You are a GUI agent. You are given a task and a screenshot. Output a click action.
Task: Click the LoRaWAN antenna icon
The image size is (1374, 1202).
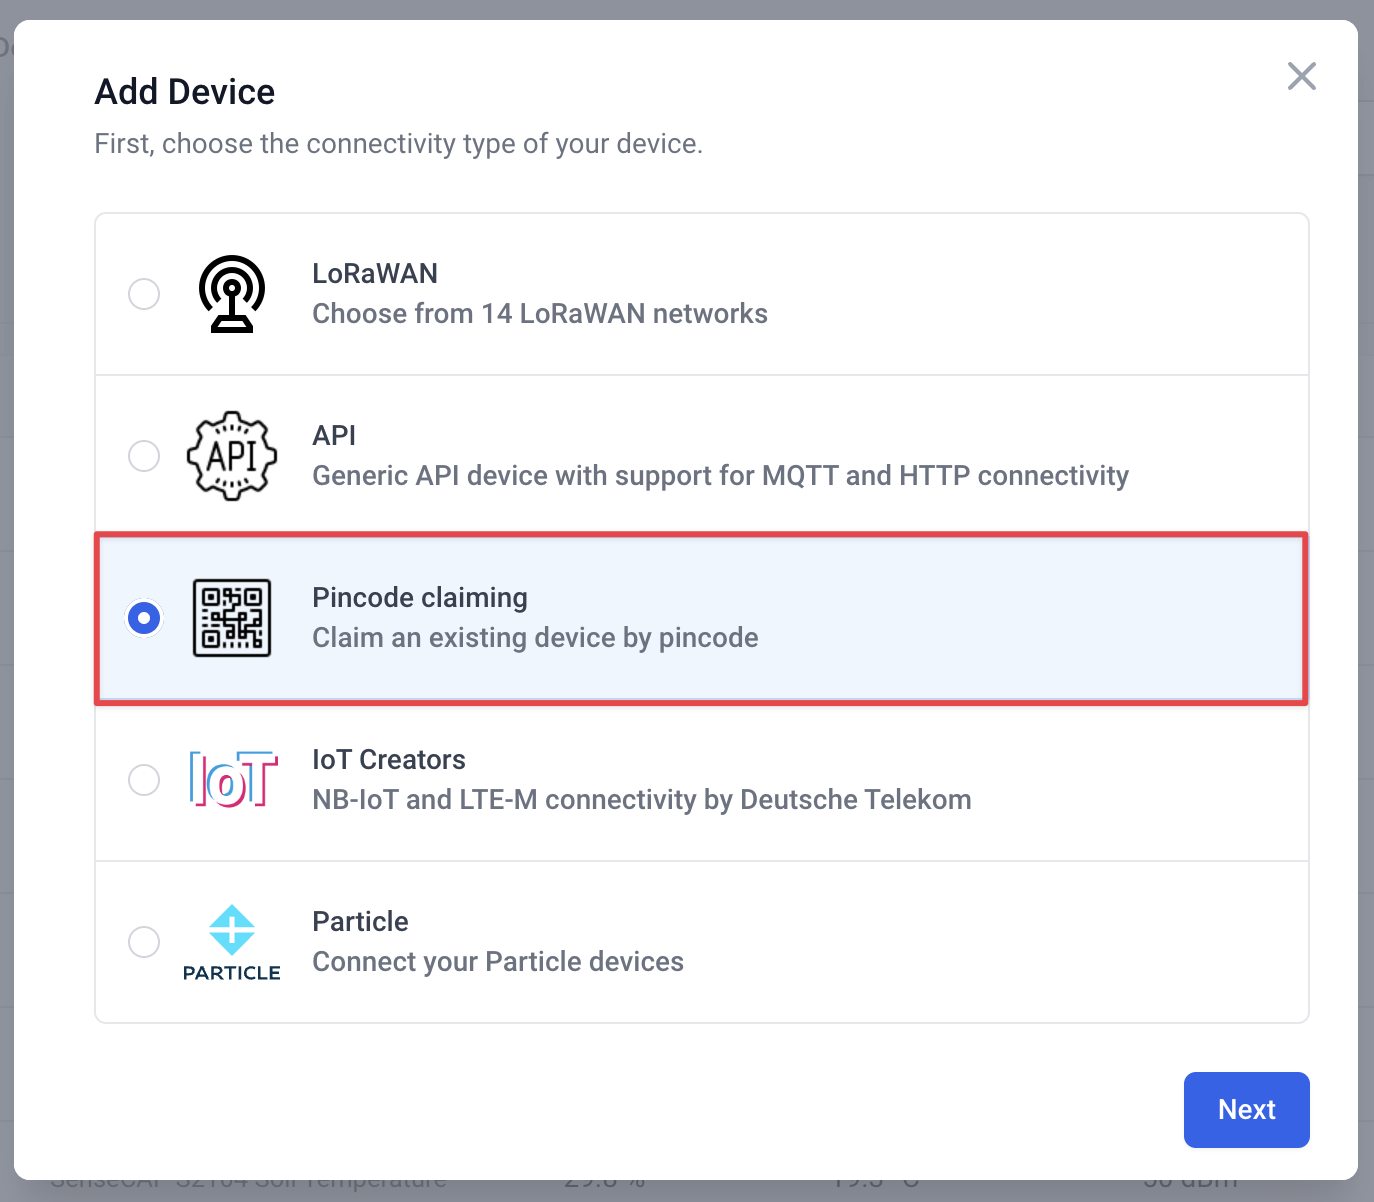point(232,294)
